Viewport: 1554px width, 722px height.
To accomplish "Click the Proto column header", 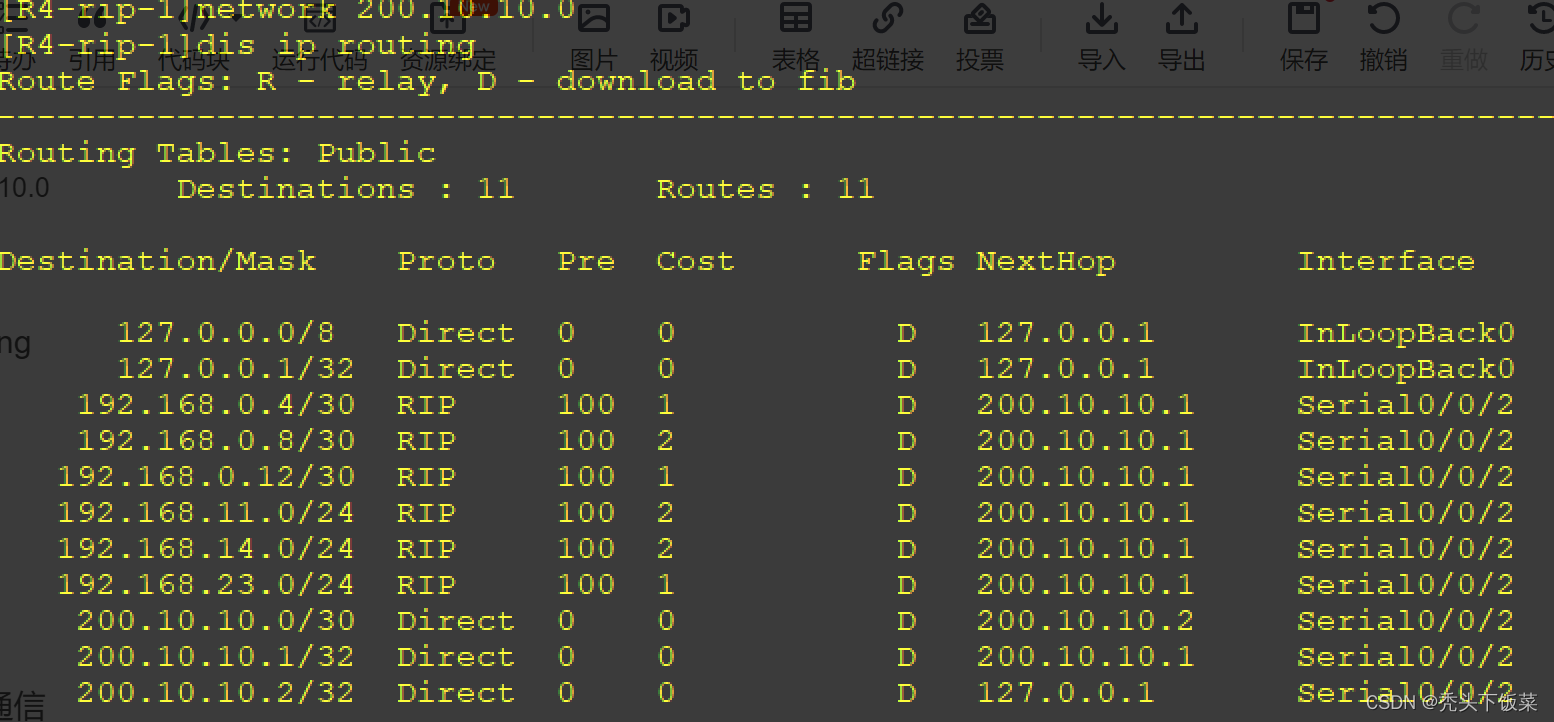I will coord(446,262).
